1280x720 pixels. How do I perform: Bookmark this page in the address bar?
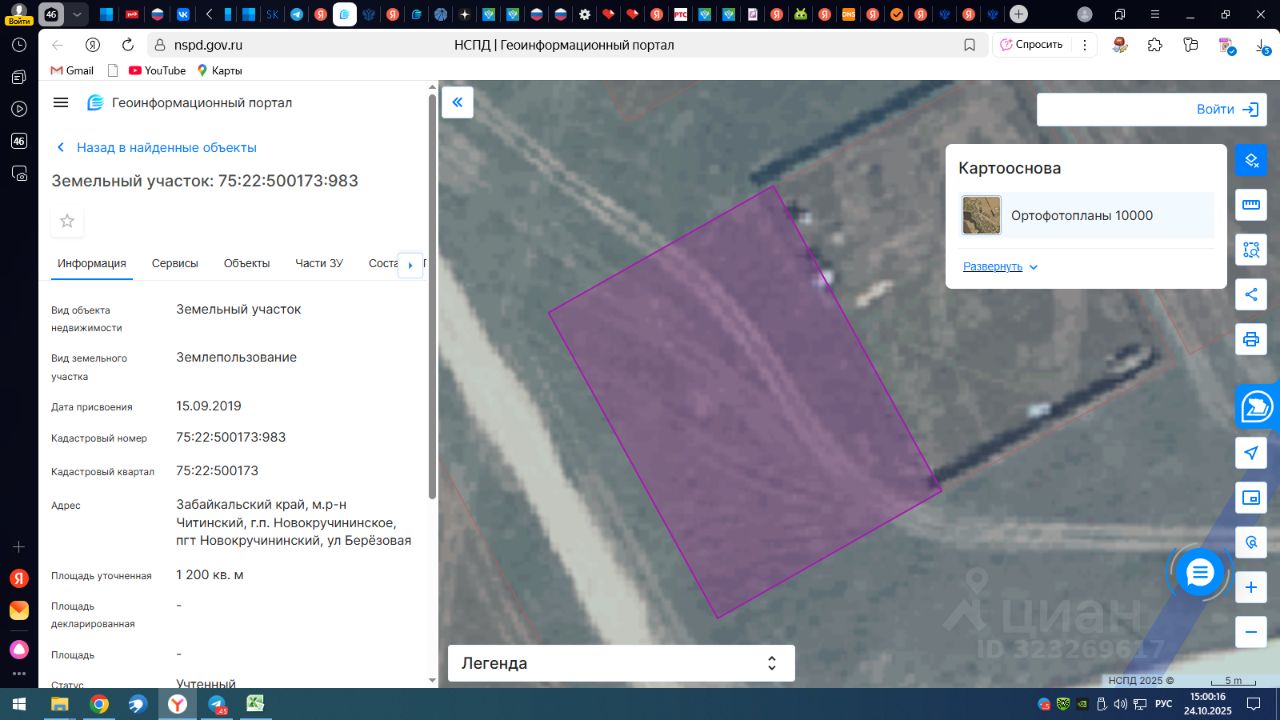click(969, 45)
